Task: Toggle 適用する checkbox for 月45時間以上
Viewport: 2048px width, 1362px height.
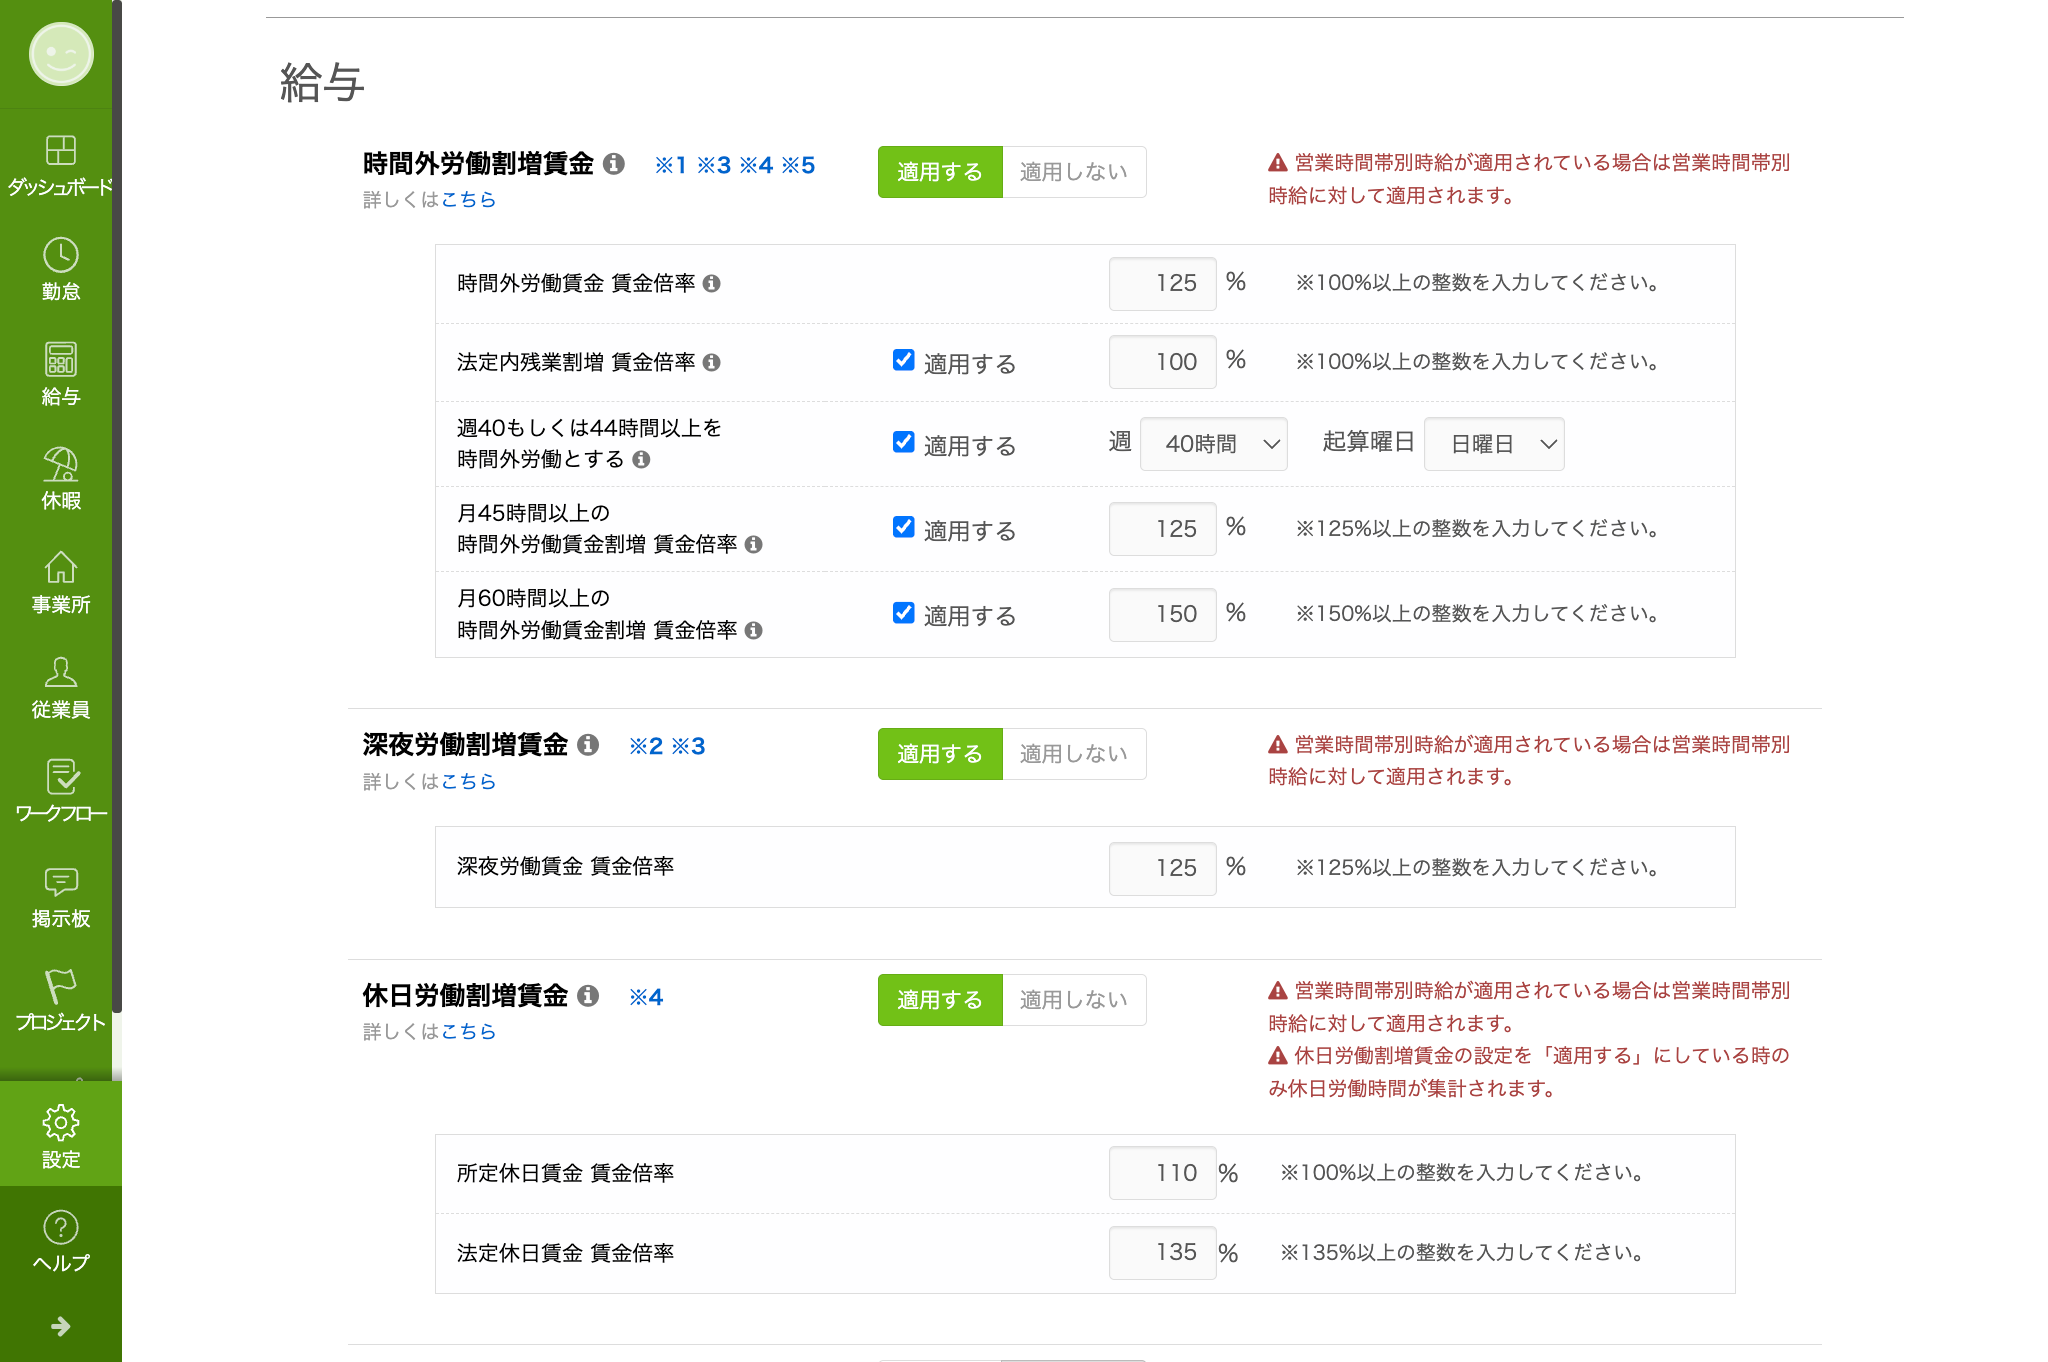Action: [x=903, y=527]
